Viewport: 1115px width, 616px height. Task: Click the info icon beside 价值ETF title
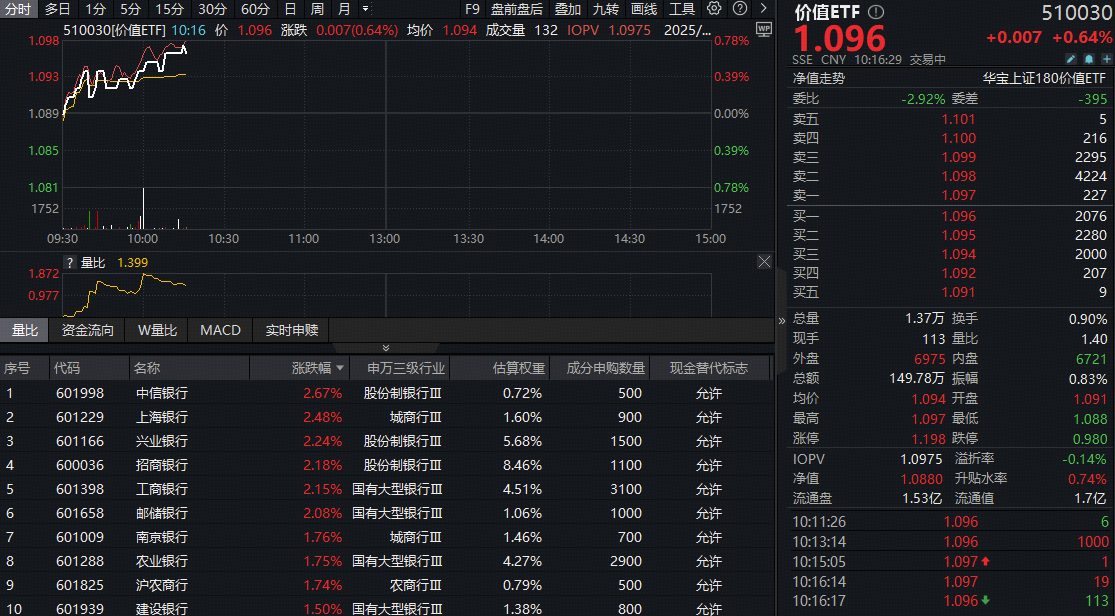click(875, 12)
